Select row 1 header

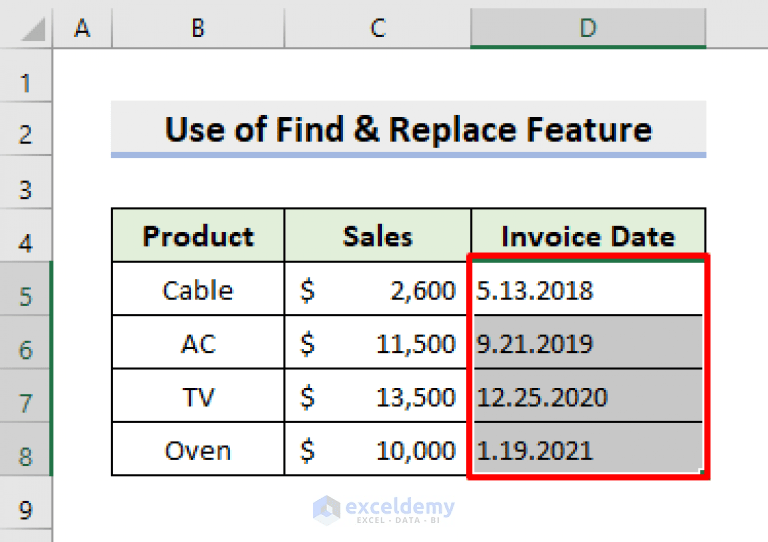(25, 76)
